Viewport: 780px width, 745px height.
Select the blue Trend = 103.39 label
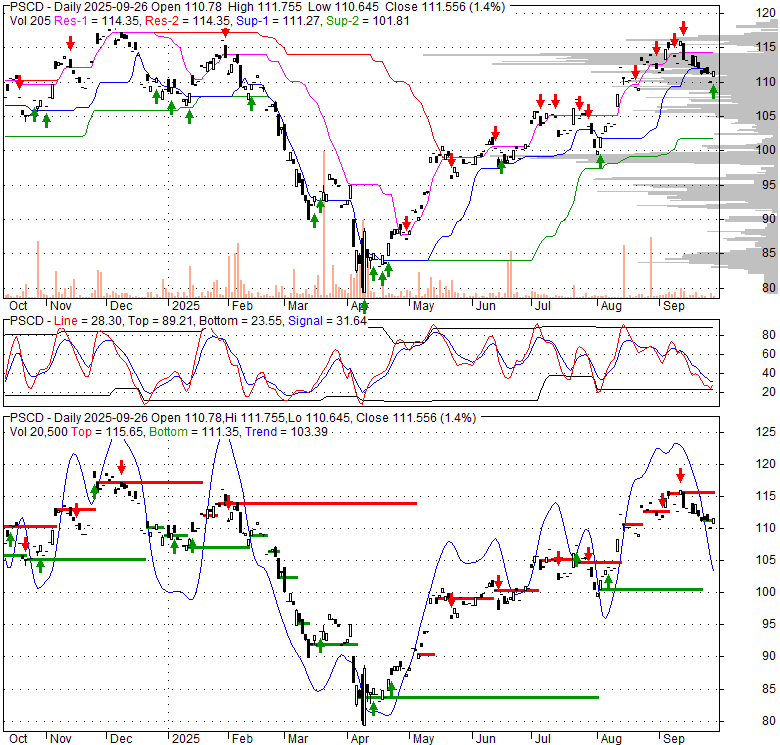[x=286, y=432]
